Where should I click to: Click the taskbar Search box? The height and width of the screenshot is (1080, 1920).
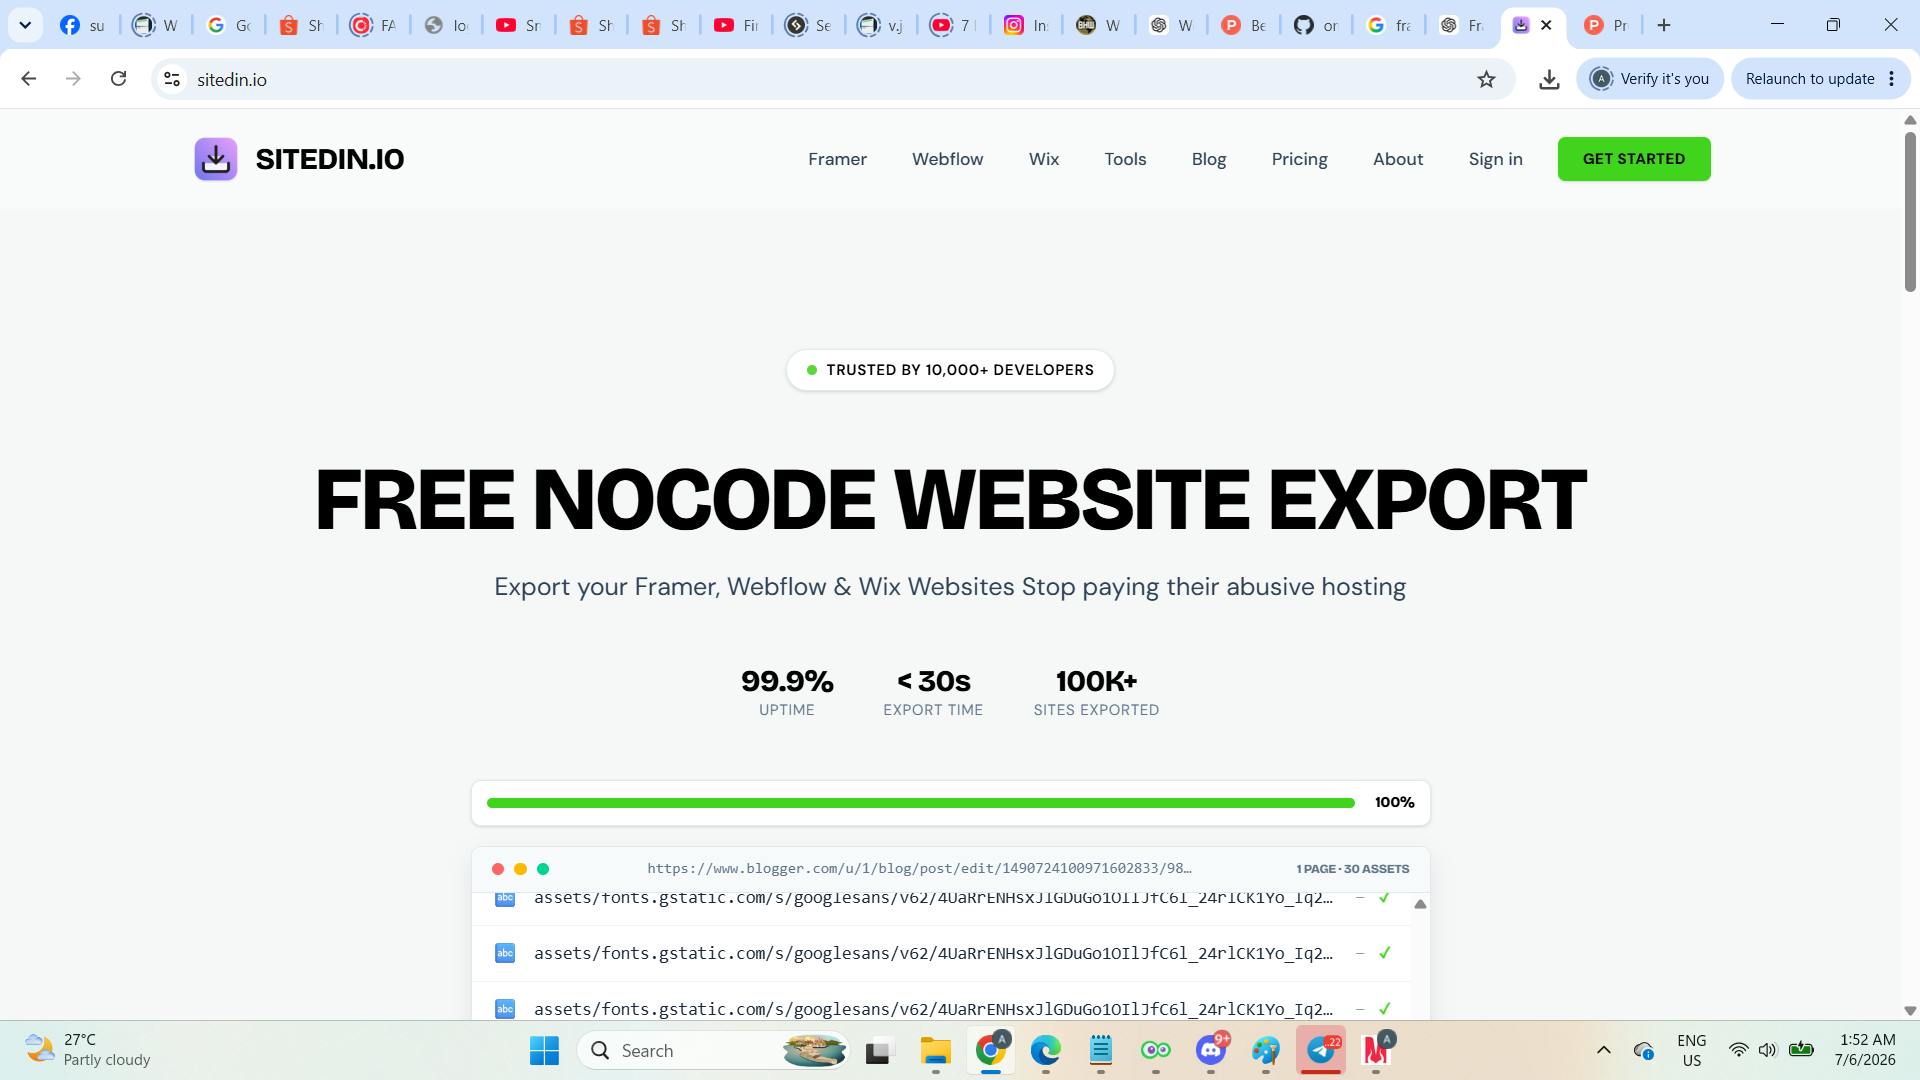tap(712, 1050)
